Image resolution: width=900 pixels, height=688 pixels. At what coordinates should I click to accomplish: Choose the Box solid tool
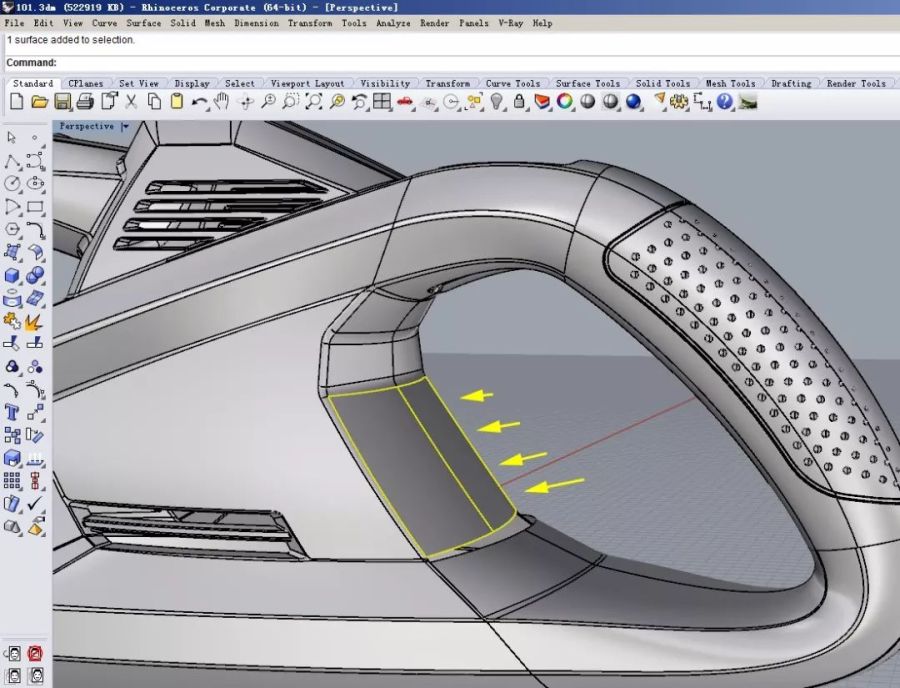pyautogui.click(x=12, y=276)
